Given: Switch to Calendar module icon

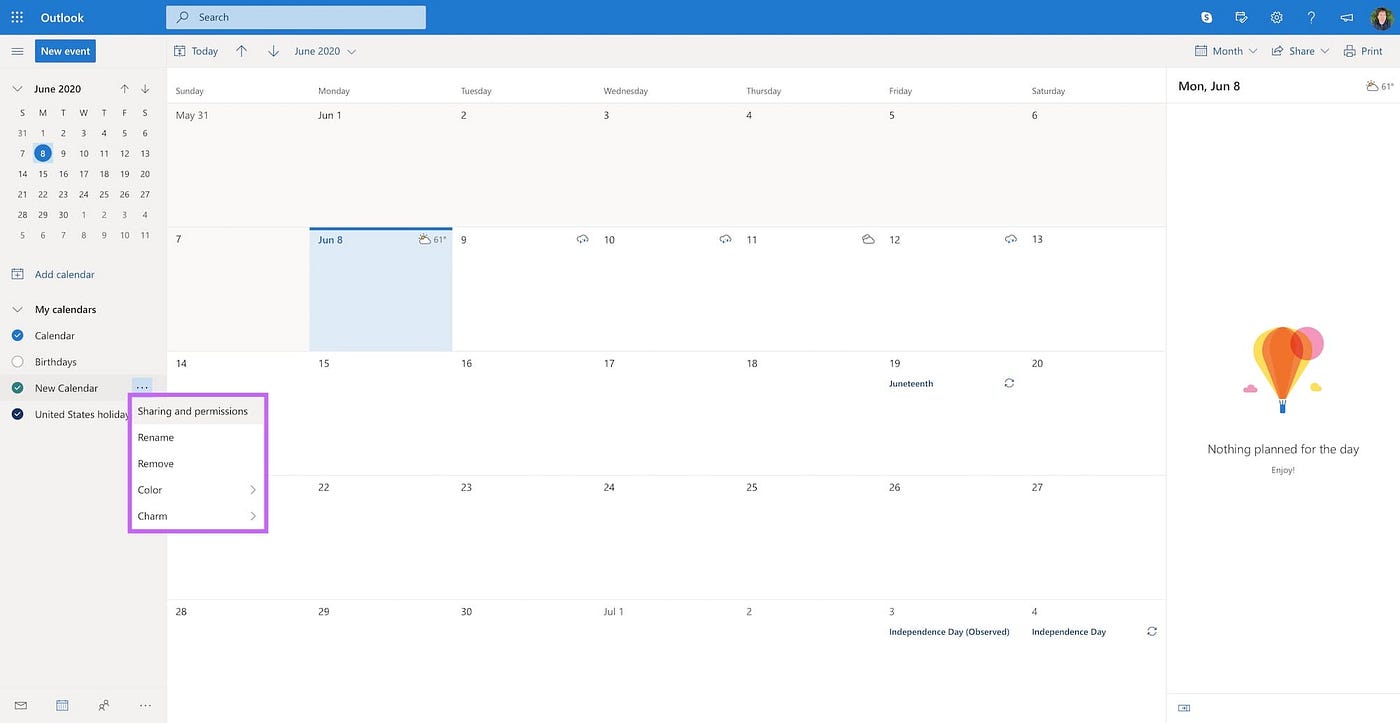Looking at the screenshot, I should click(62, 705).
